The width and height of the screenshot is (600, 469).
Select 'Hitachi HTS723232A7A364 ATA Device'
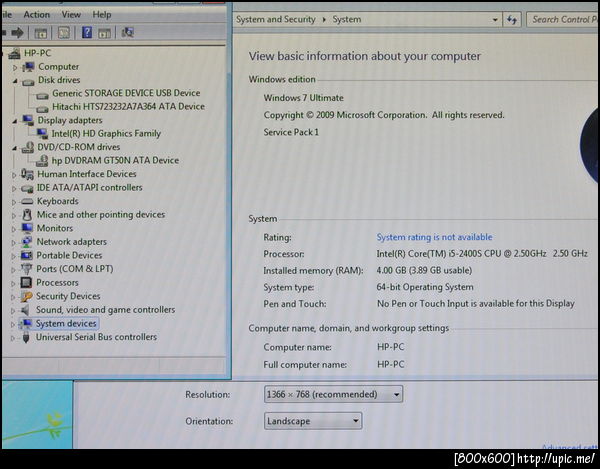(x=128, y=106)
